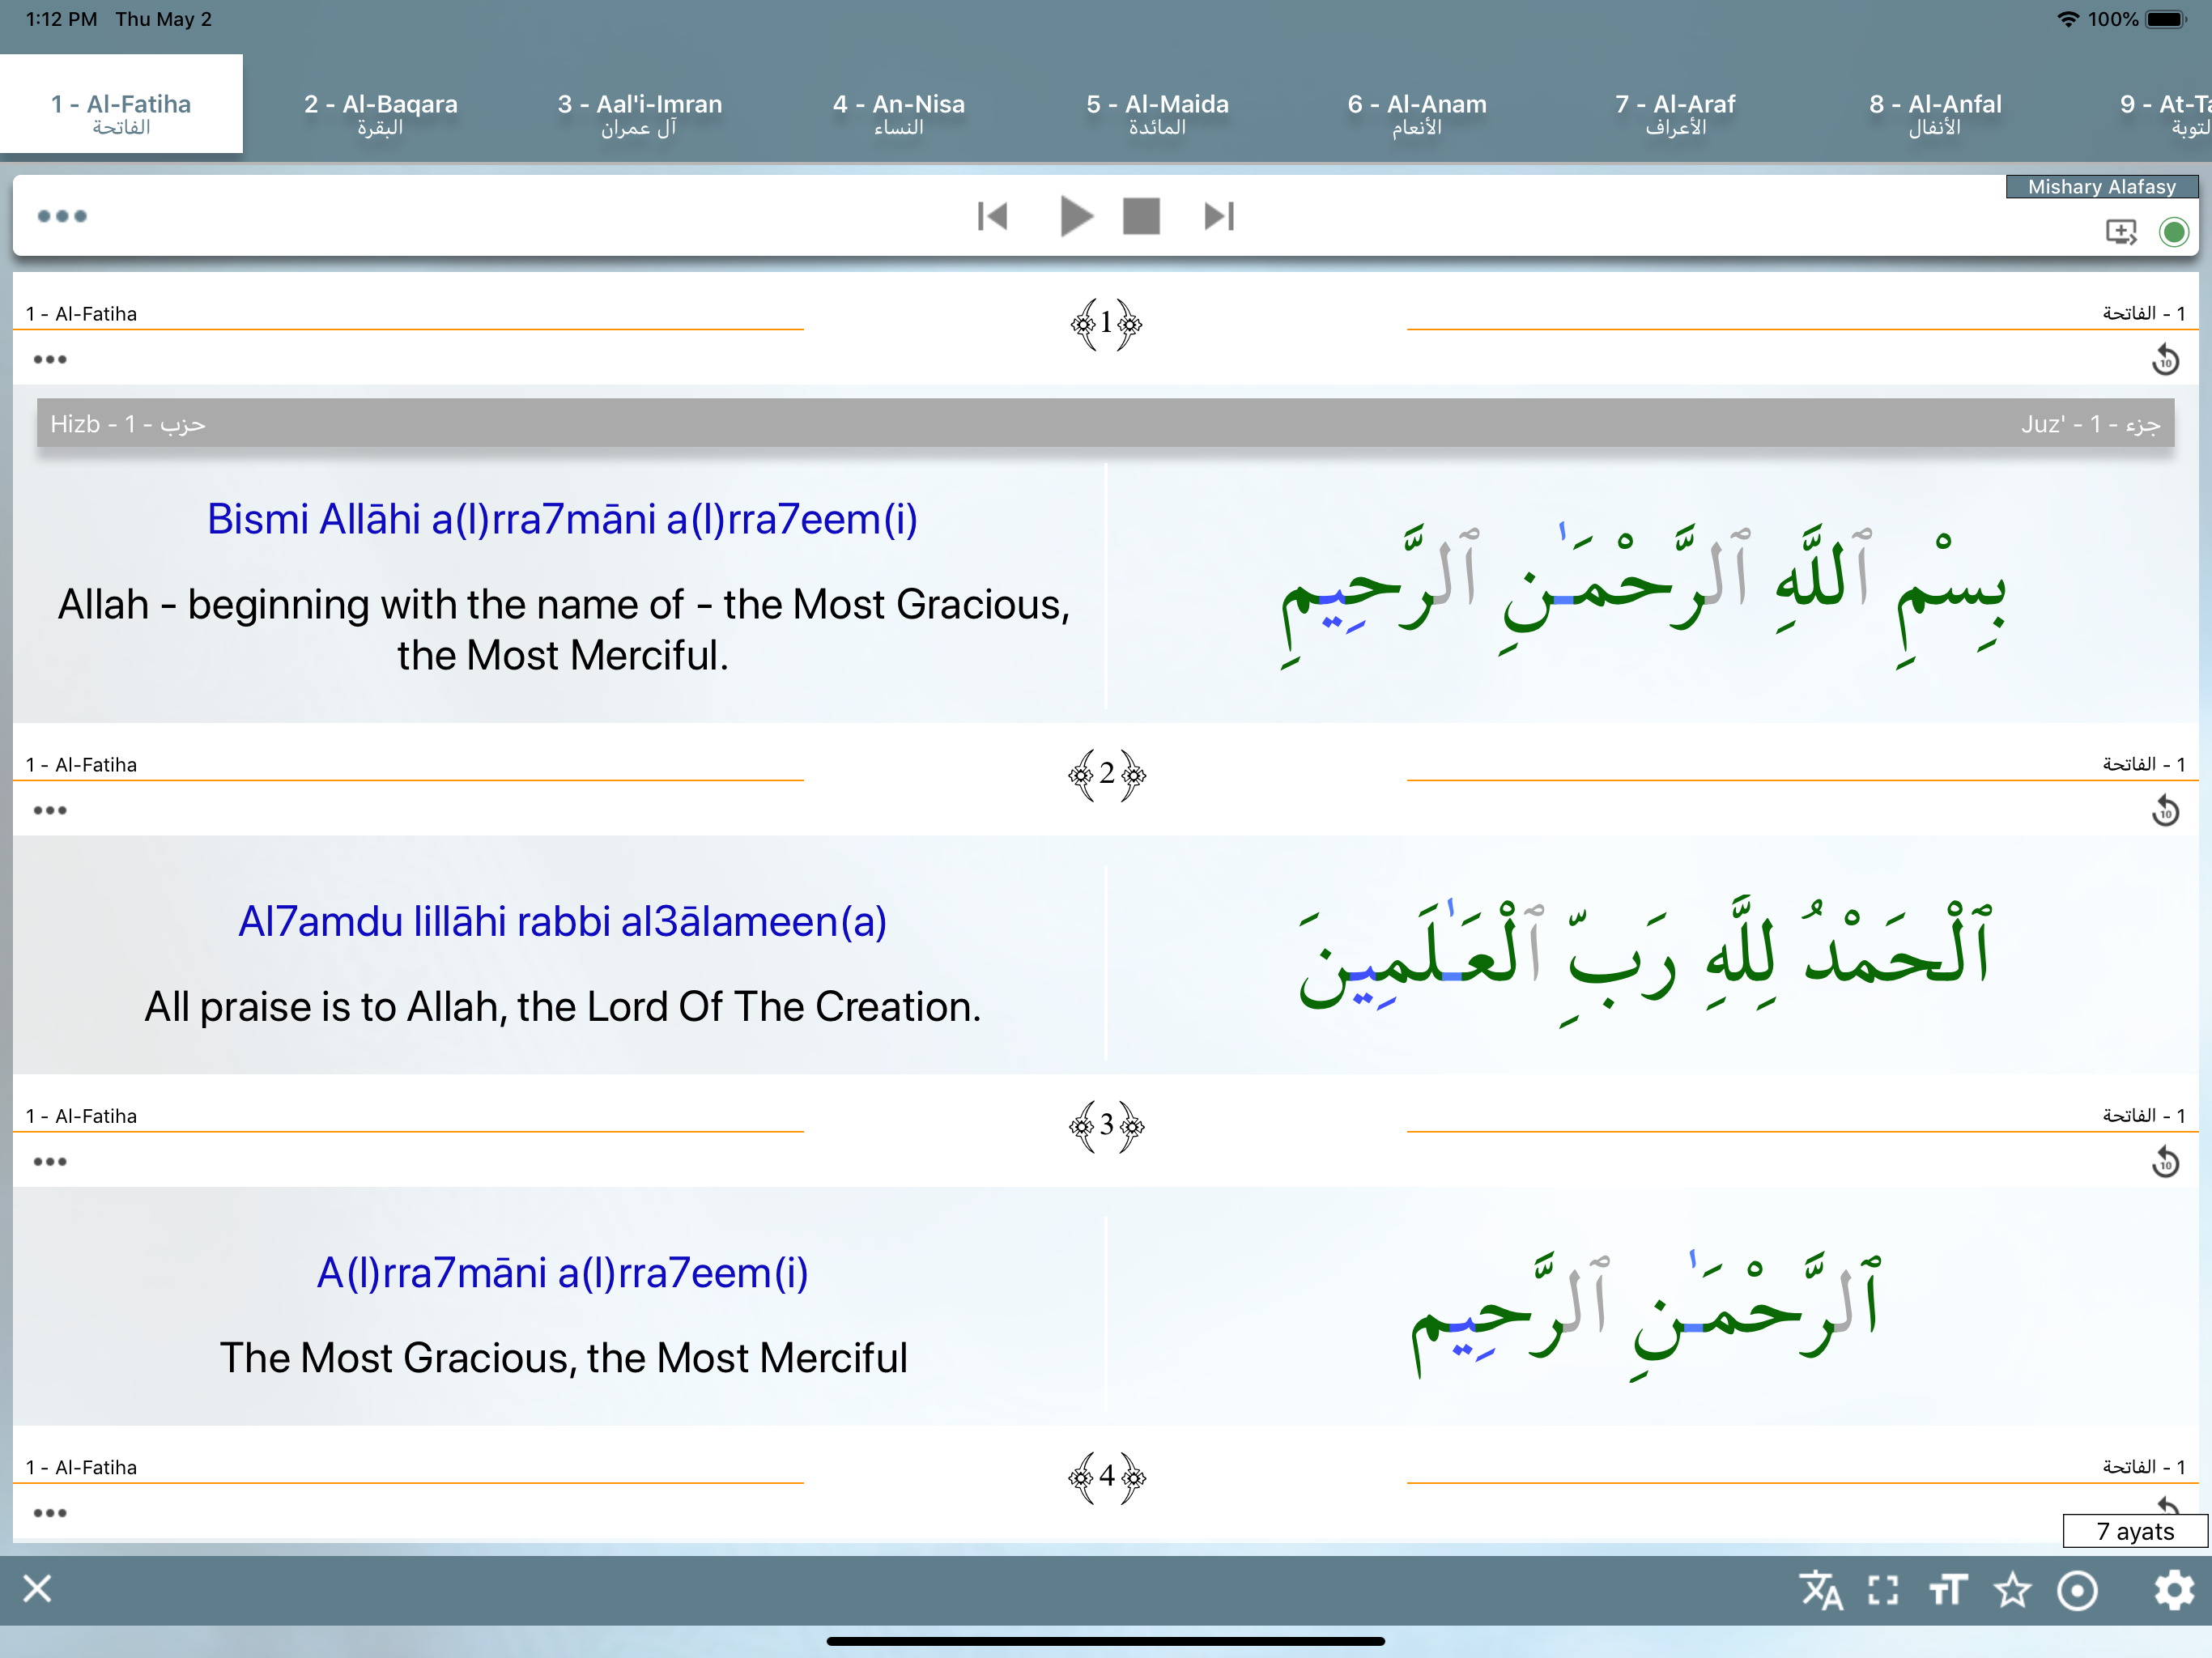This screenshot has width=2212, height=1658.
Task: Select the Mishary Alafasy reciter label
Action: pyautogui.click(x=2101, y=187)
